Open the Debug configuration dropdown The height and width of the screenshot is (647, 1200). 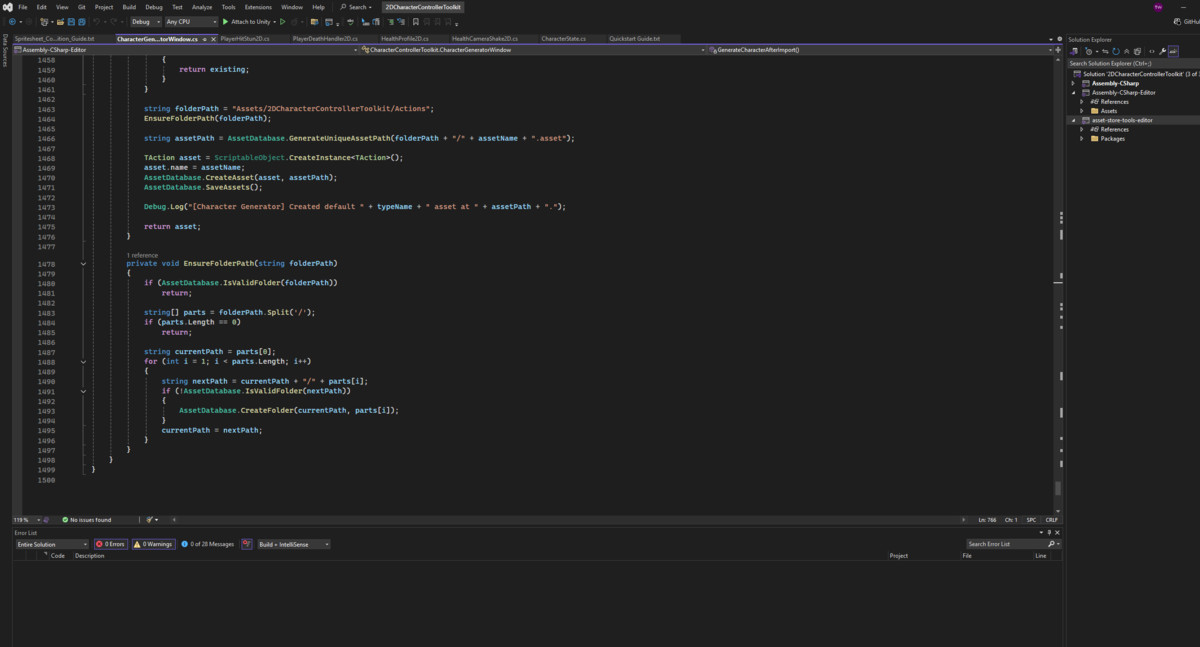(145, 21)
